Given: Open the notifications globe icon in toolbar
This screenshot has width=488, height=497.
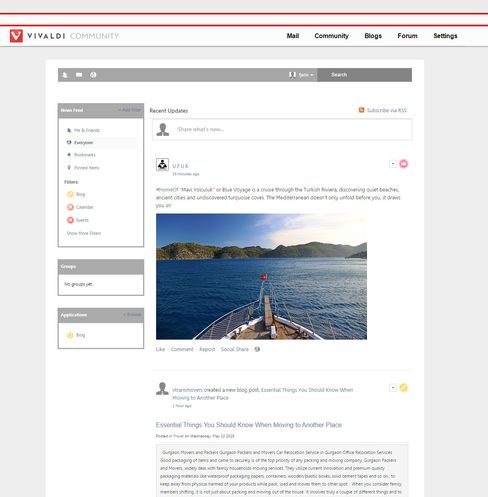Looking at the screenshot, I should [x=93, y=75].
